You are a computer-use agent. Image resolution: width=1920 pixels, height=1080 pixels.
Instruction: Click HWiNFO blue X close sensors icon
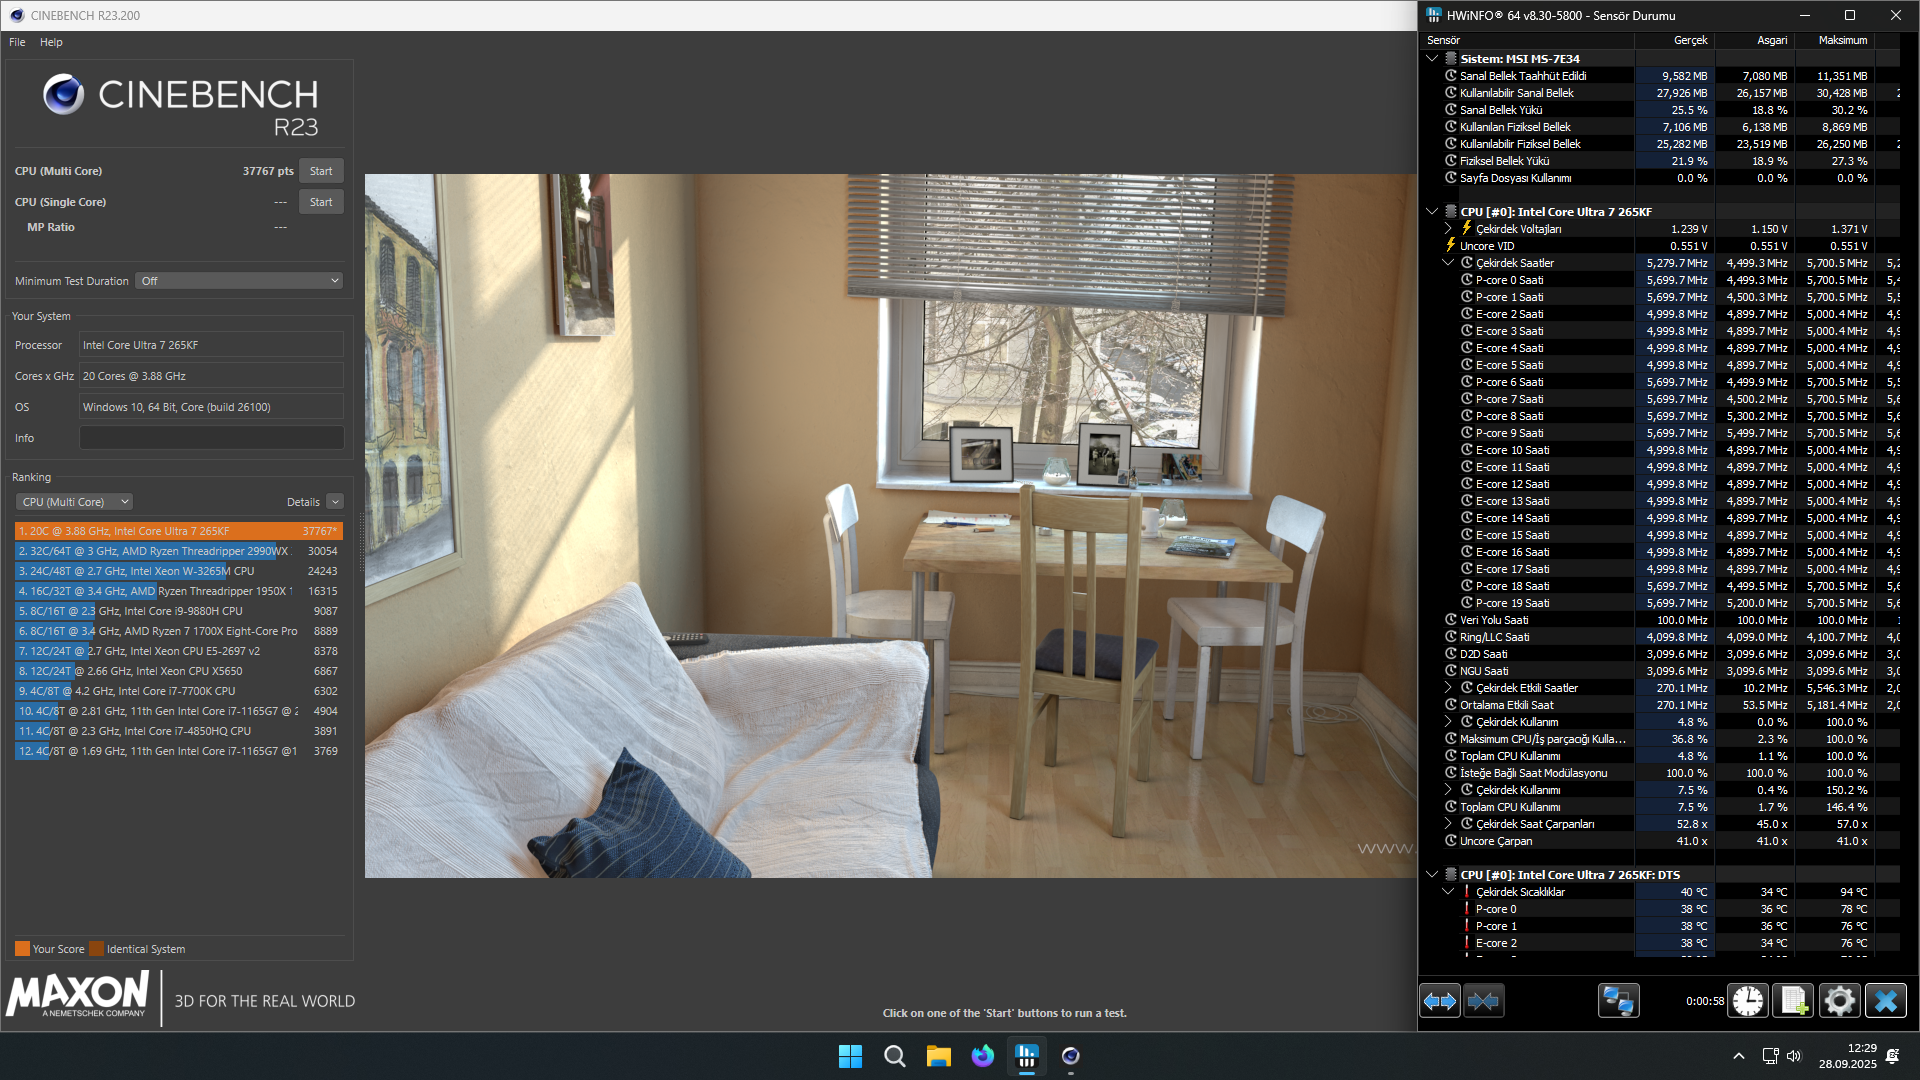(1886, 1001)
